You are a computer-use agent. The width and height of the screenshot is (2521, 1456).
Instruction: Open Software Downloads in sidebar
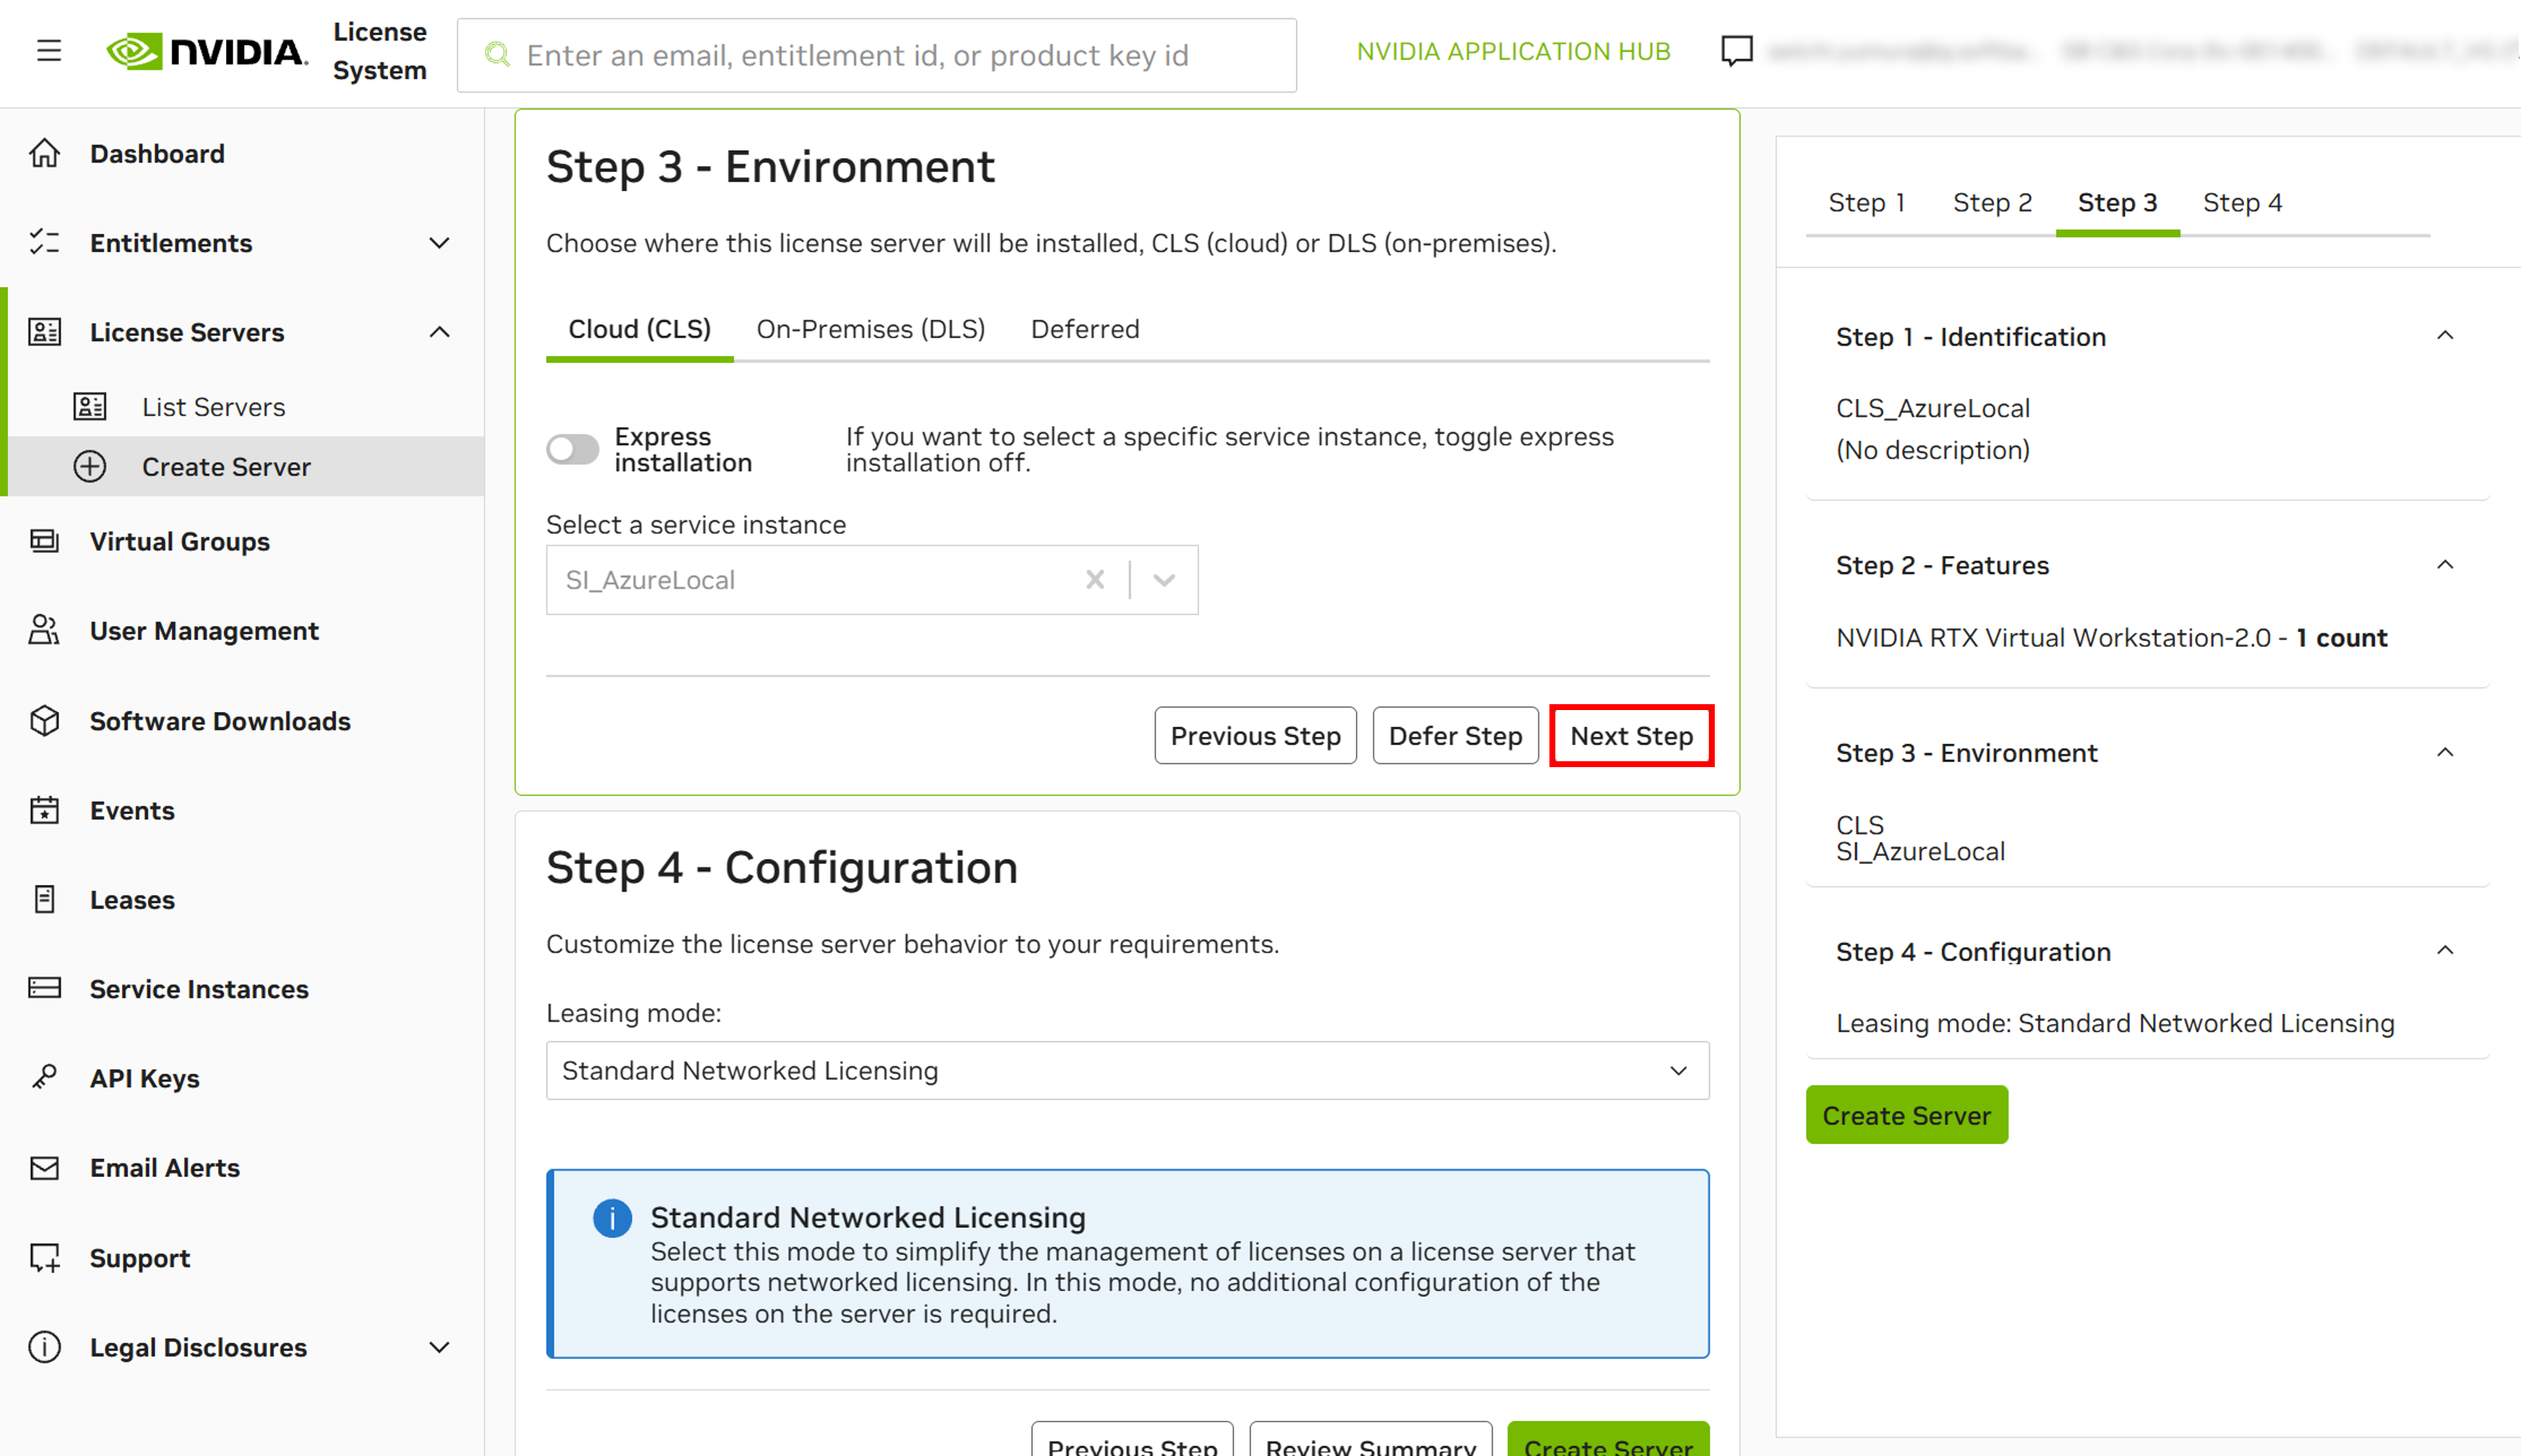coord(220,721)
